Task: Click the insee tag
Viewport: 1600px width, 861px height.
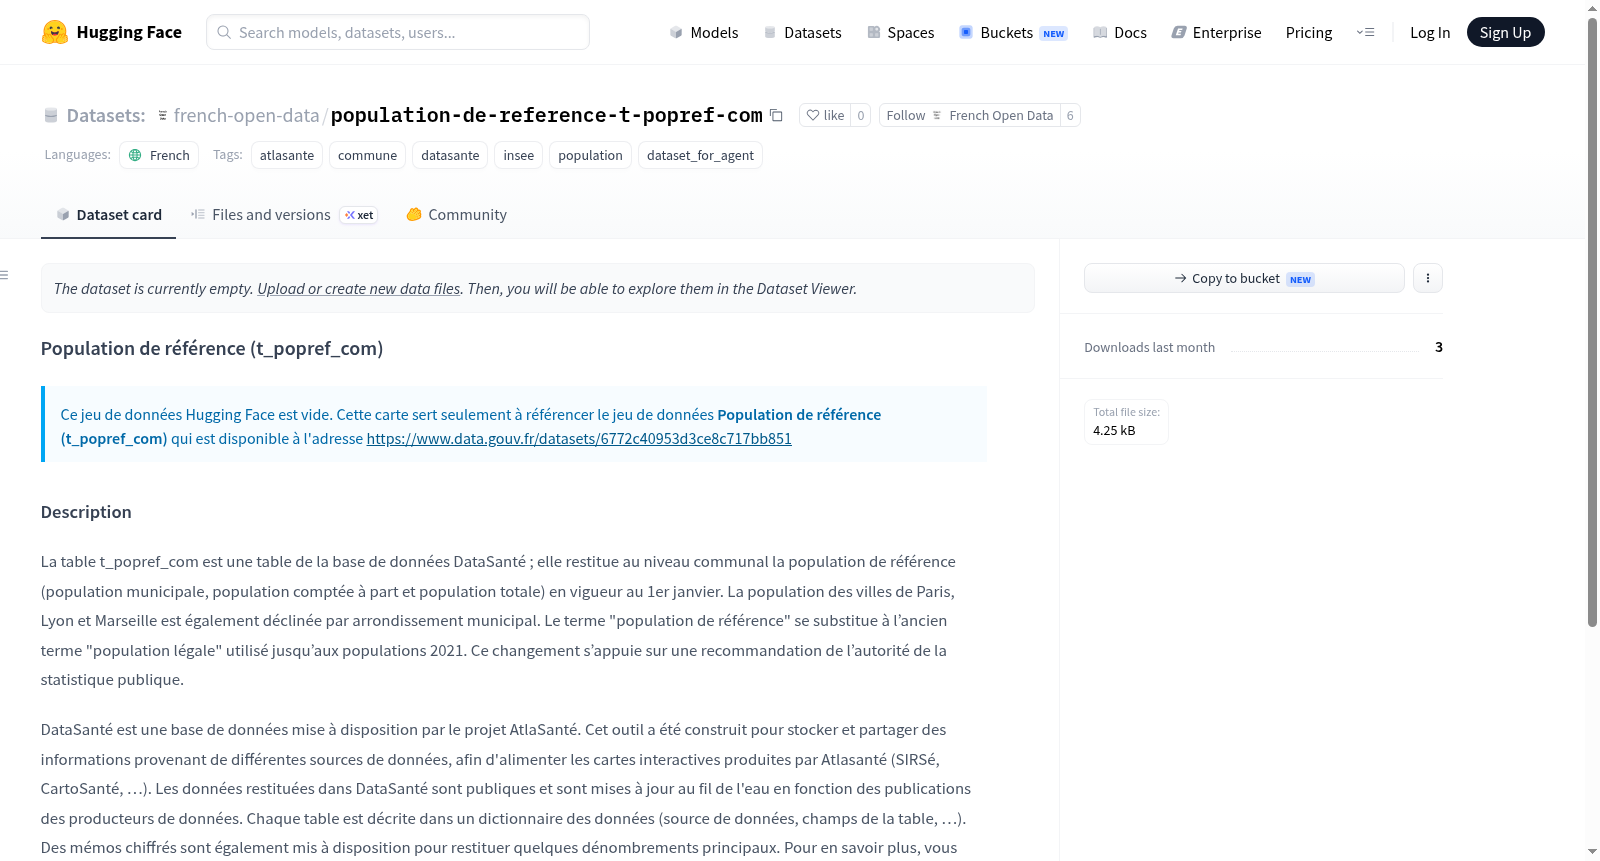Action: click(518, 155)
